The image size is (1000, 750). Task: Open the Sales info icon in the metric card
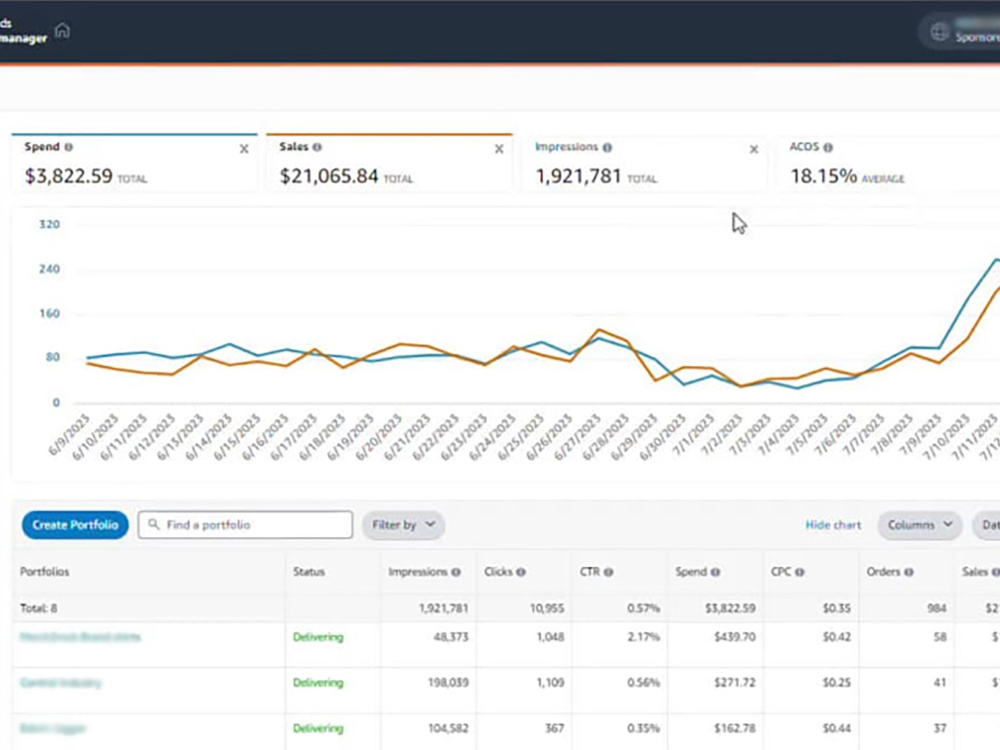317,147
